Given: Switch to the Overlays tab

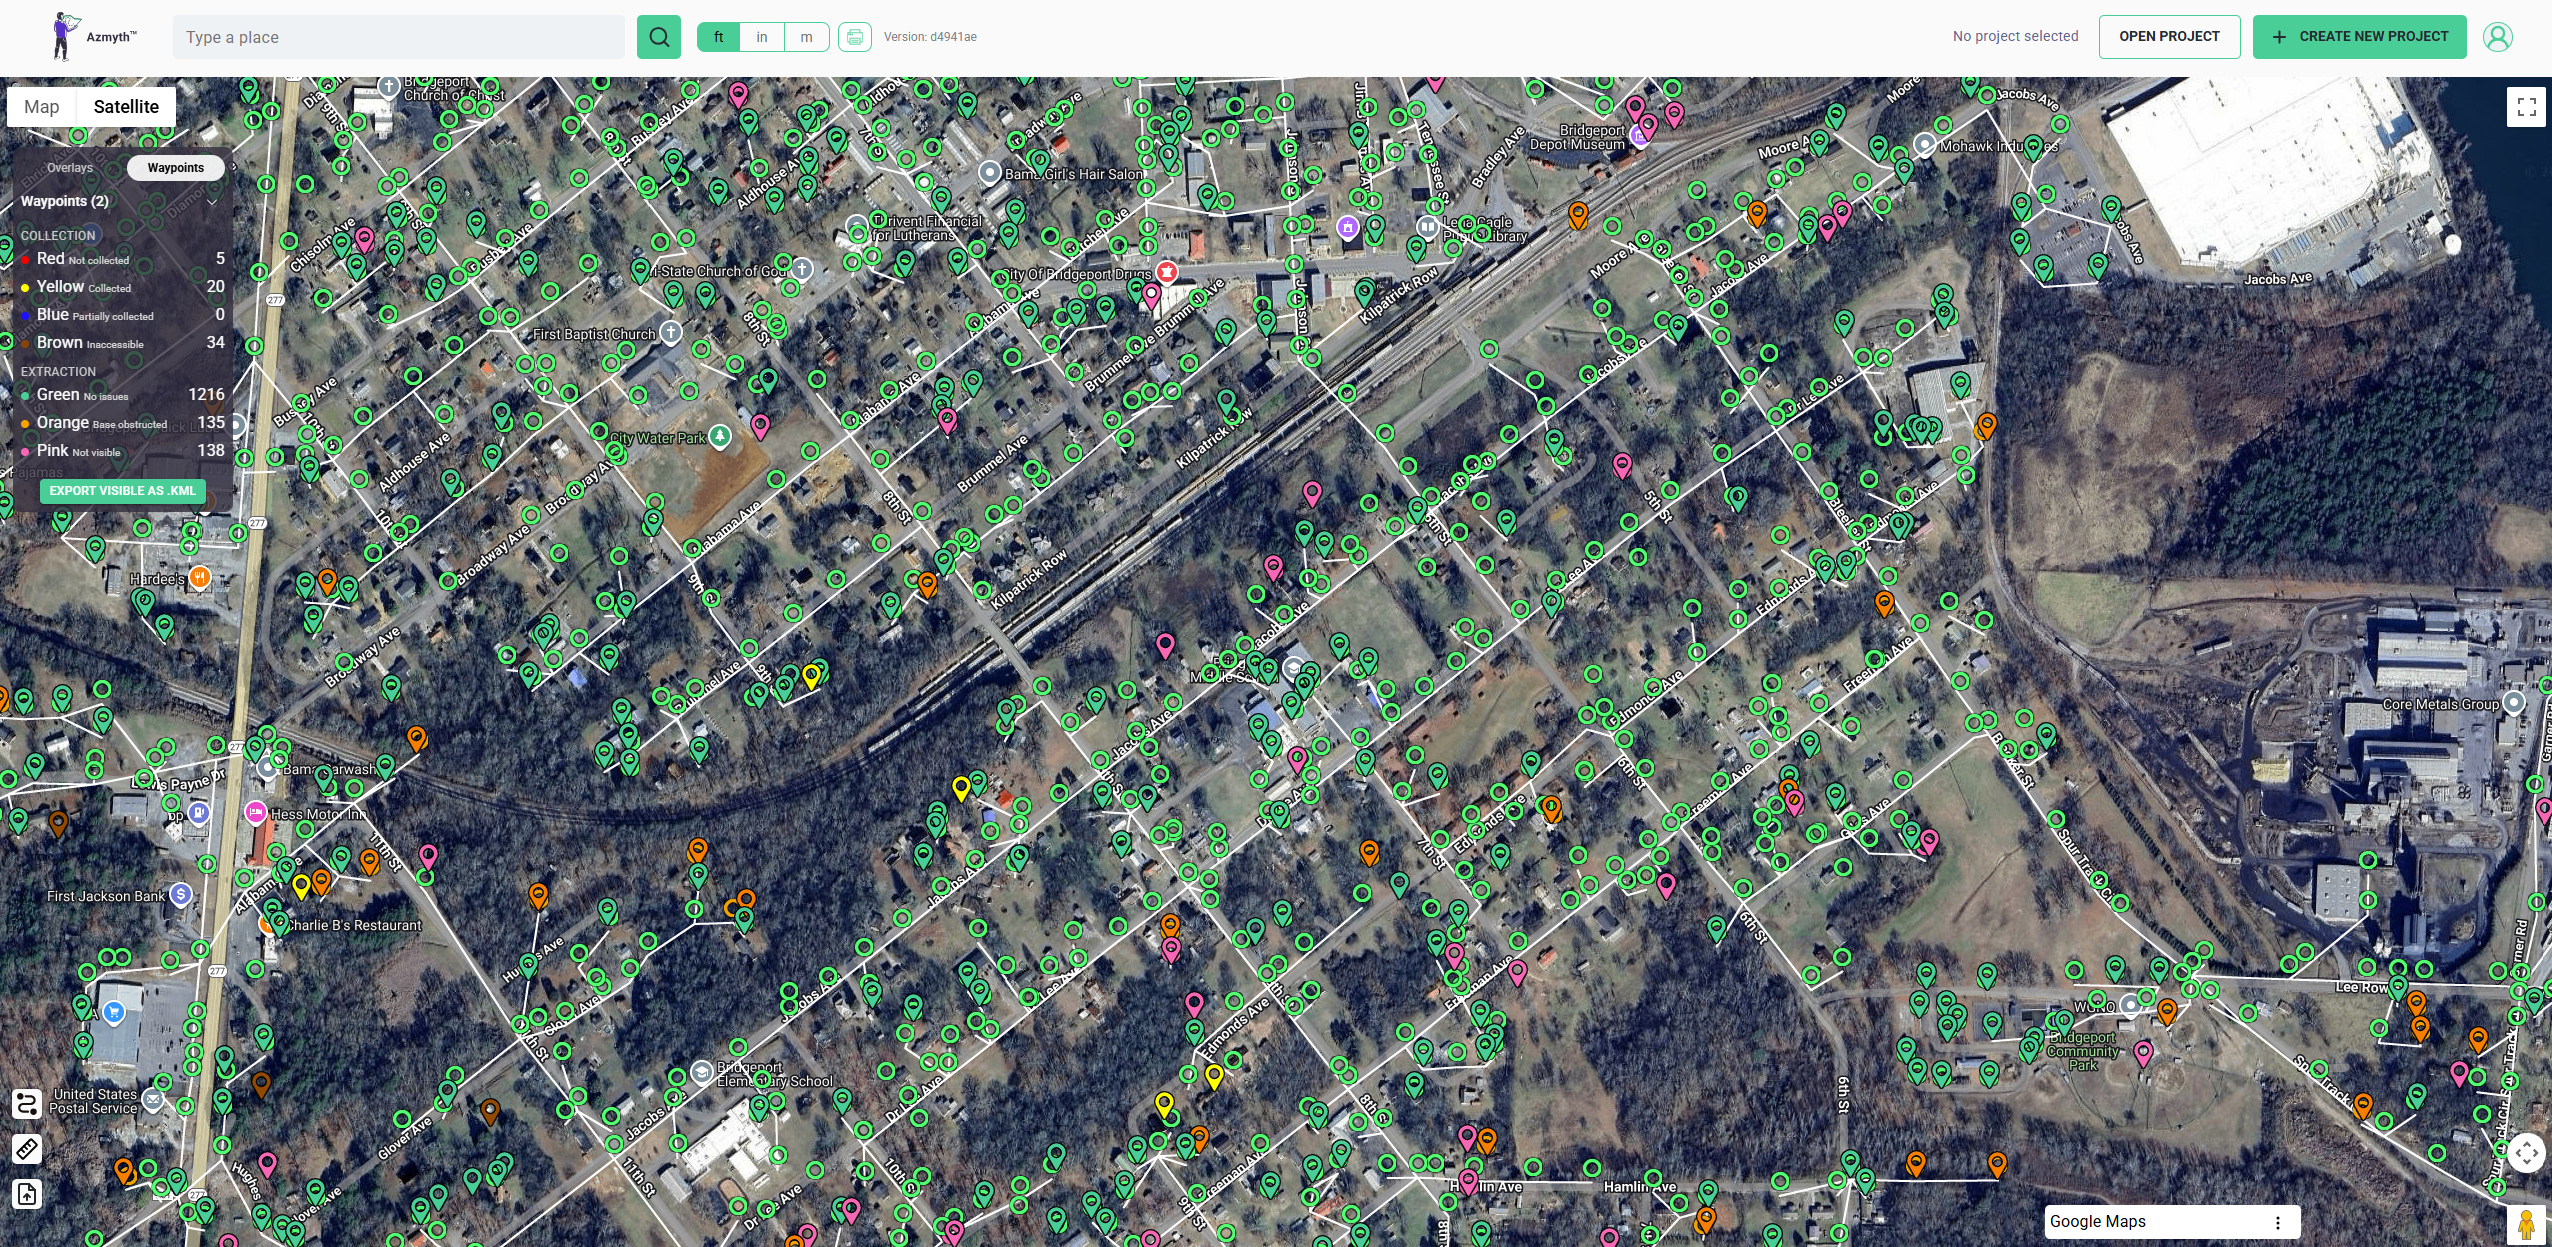Looking at the screenshot, I should [x=70, y=168].
